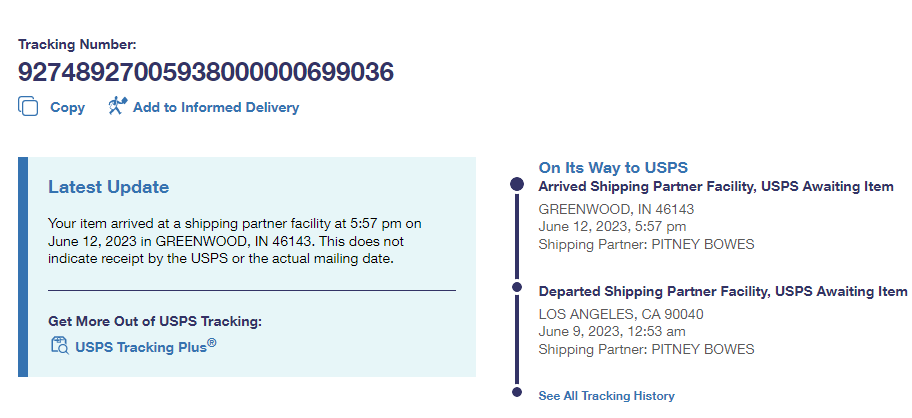This screenshot has width=912, height=418.
Task: Click the On Its Way to USPS heading
Action: pyautogui.click(x=613, y=167)
